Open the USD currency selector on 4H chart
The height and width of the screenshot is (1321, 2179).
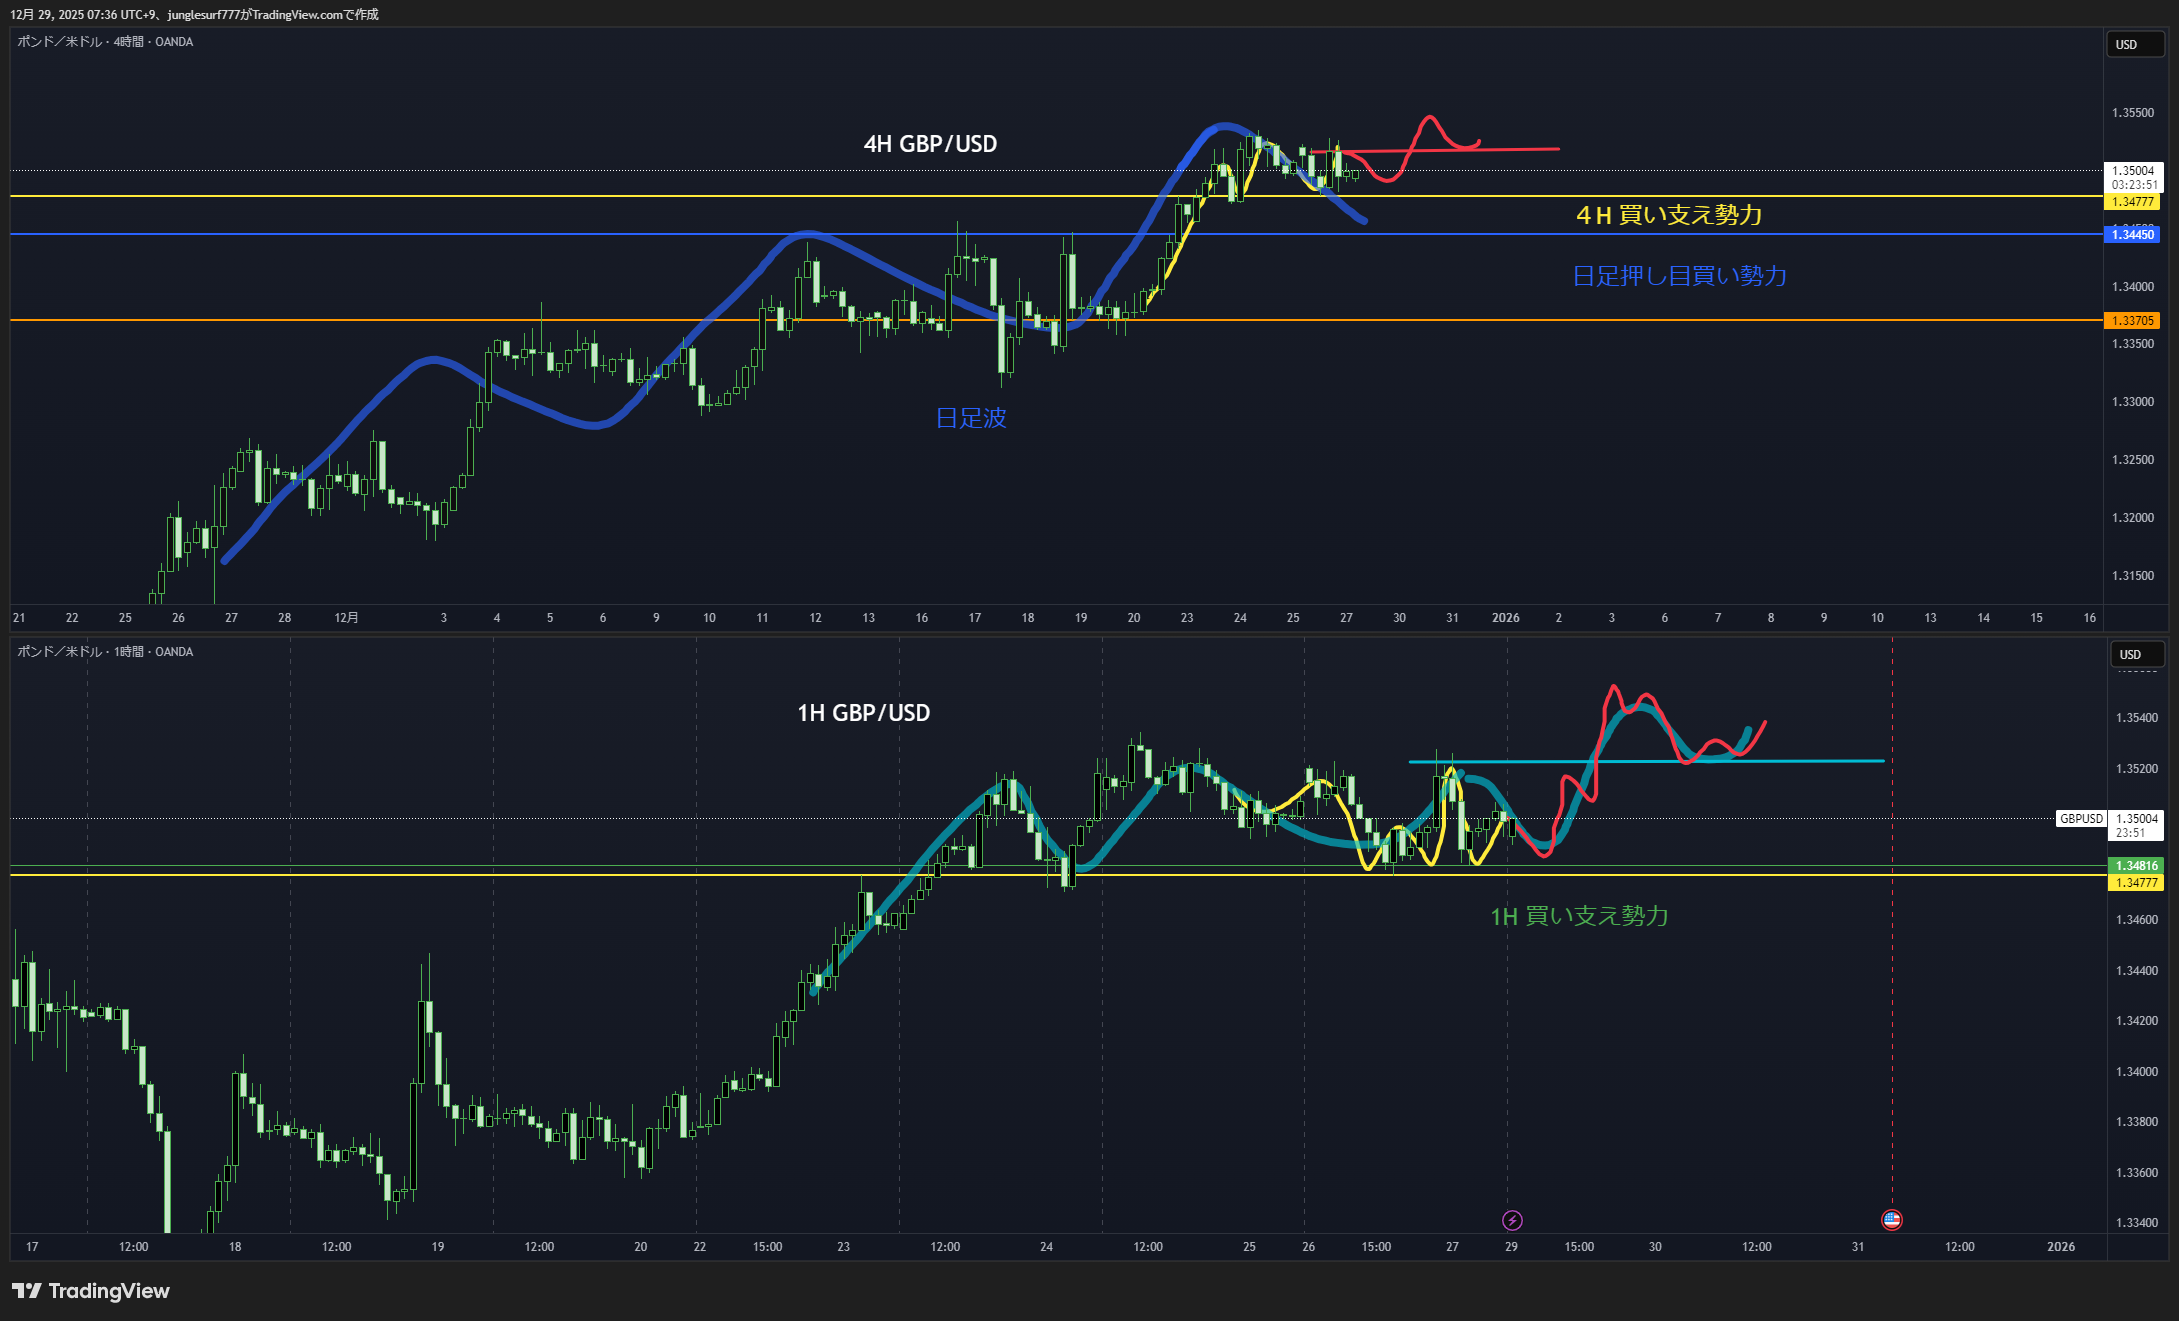point(2134,45)
